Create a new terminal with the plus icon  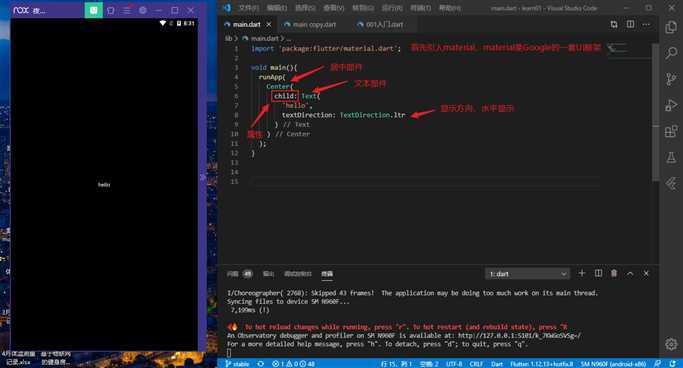582,273
